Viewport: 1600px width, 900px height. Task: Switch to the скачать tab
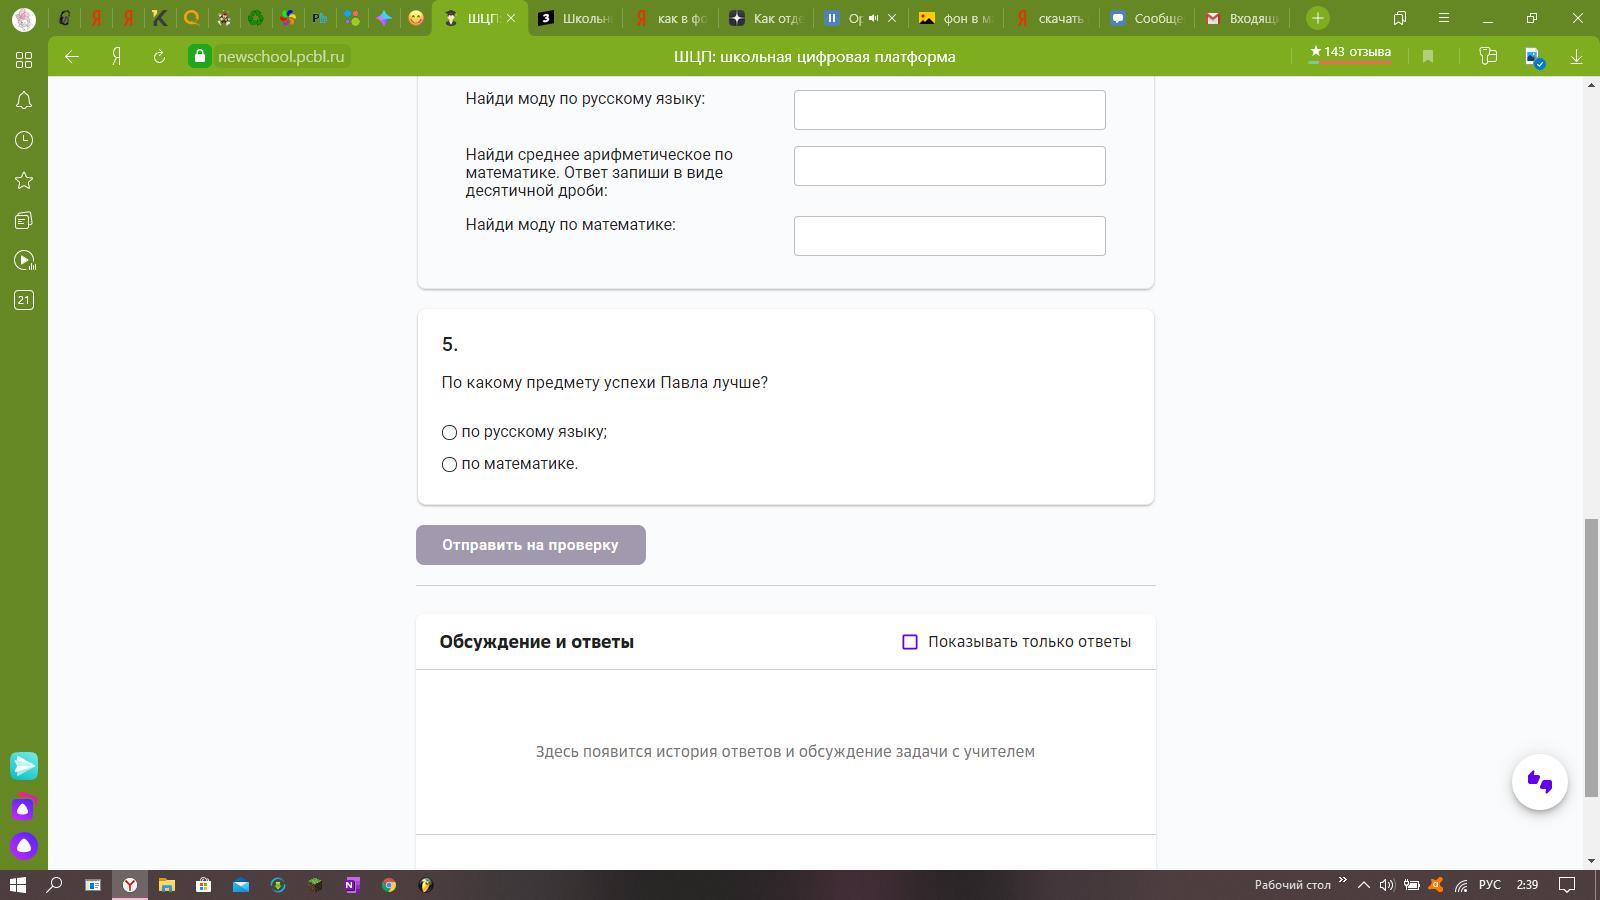click(x=1052, y=18)
